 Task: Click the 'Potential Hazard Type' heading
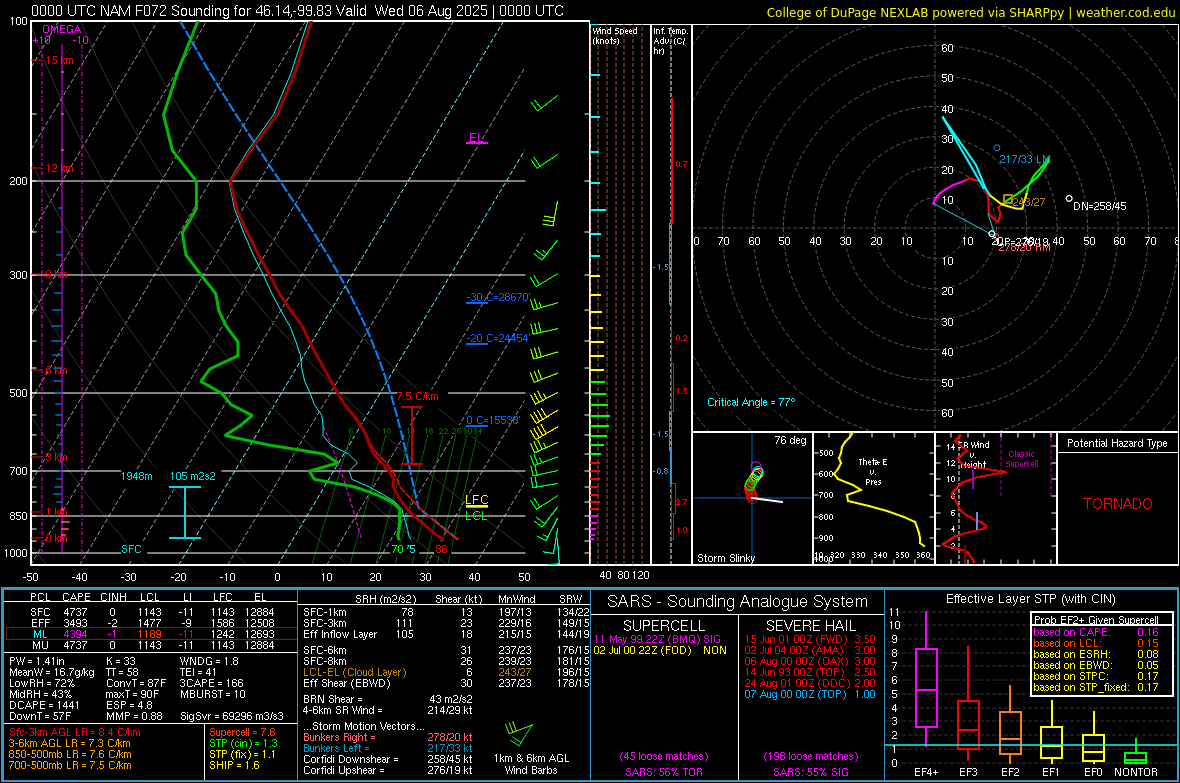click(1117, 443)
